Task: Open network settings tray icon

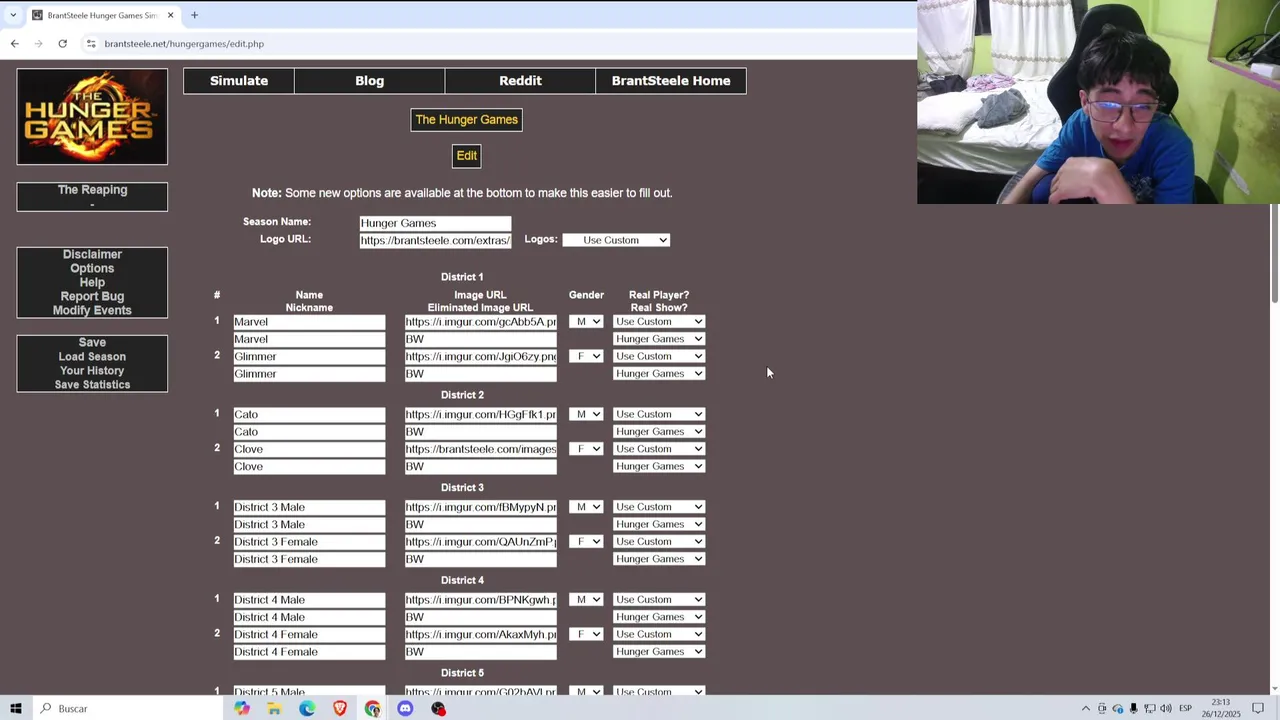Action: tap(1150, 708)
